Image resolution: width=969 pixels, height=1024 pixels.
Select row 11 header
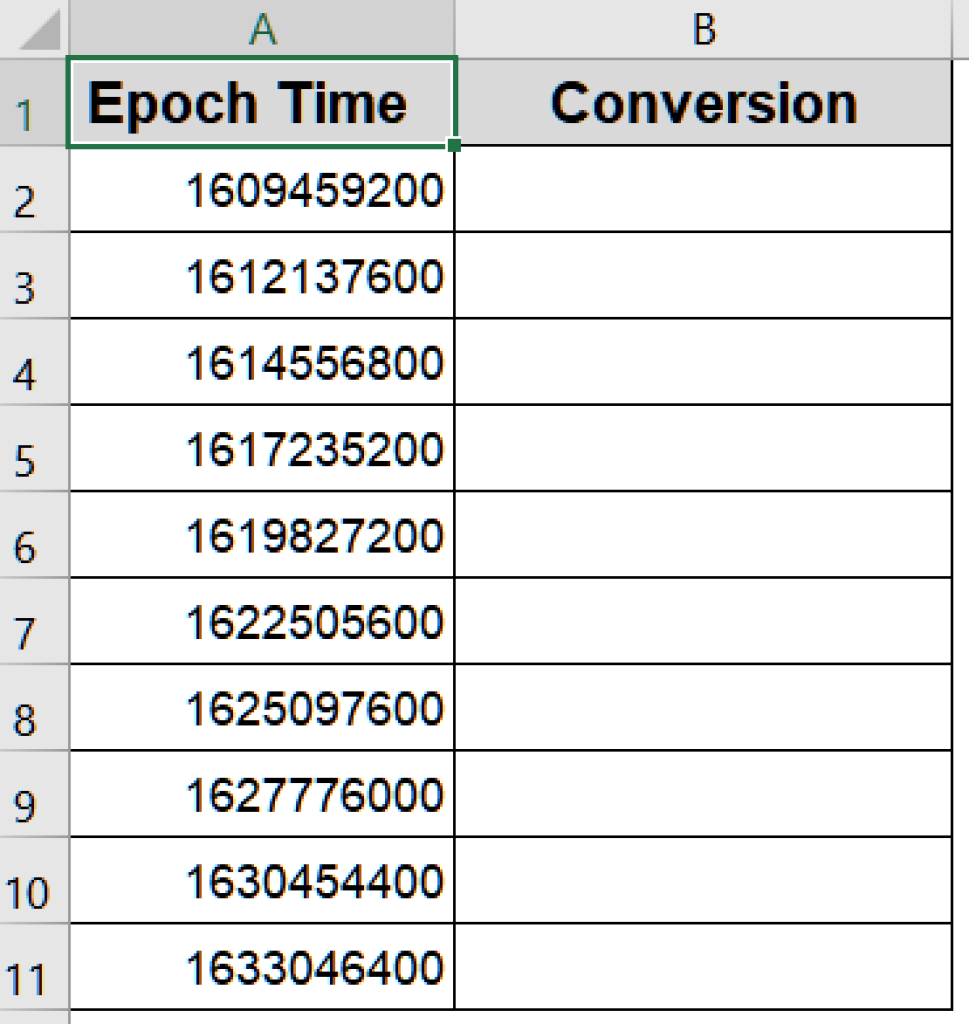click(x=34, y=967)
